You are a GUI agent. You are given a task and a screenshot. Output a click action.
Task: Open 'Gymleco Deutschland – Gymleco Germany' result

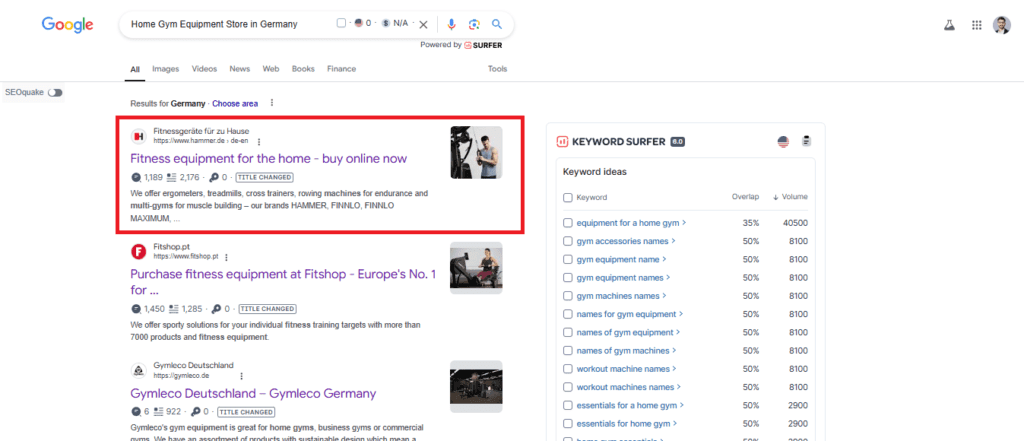tap(252, 393)
